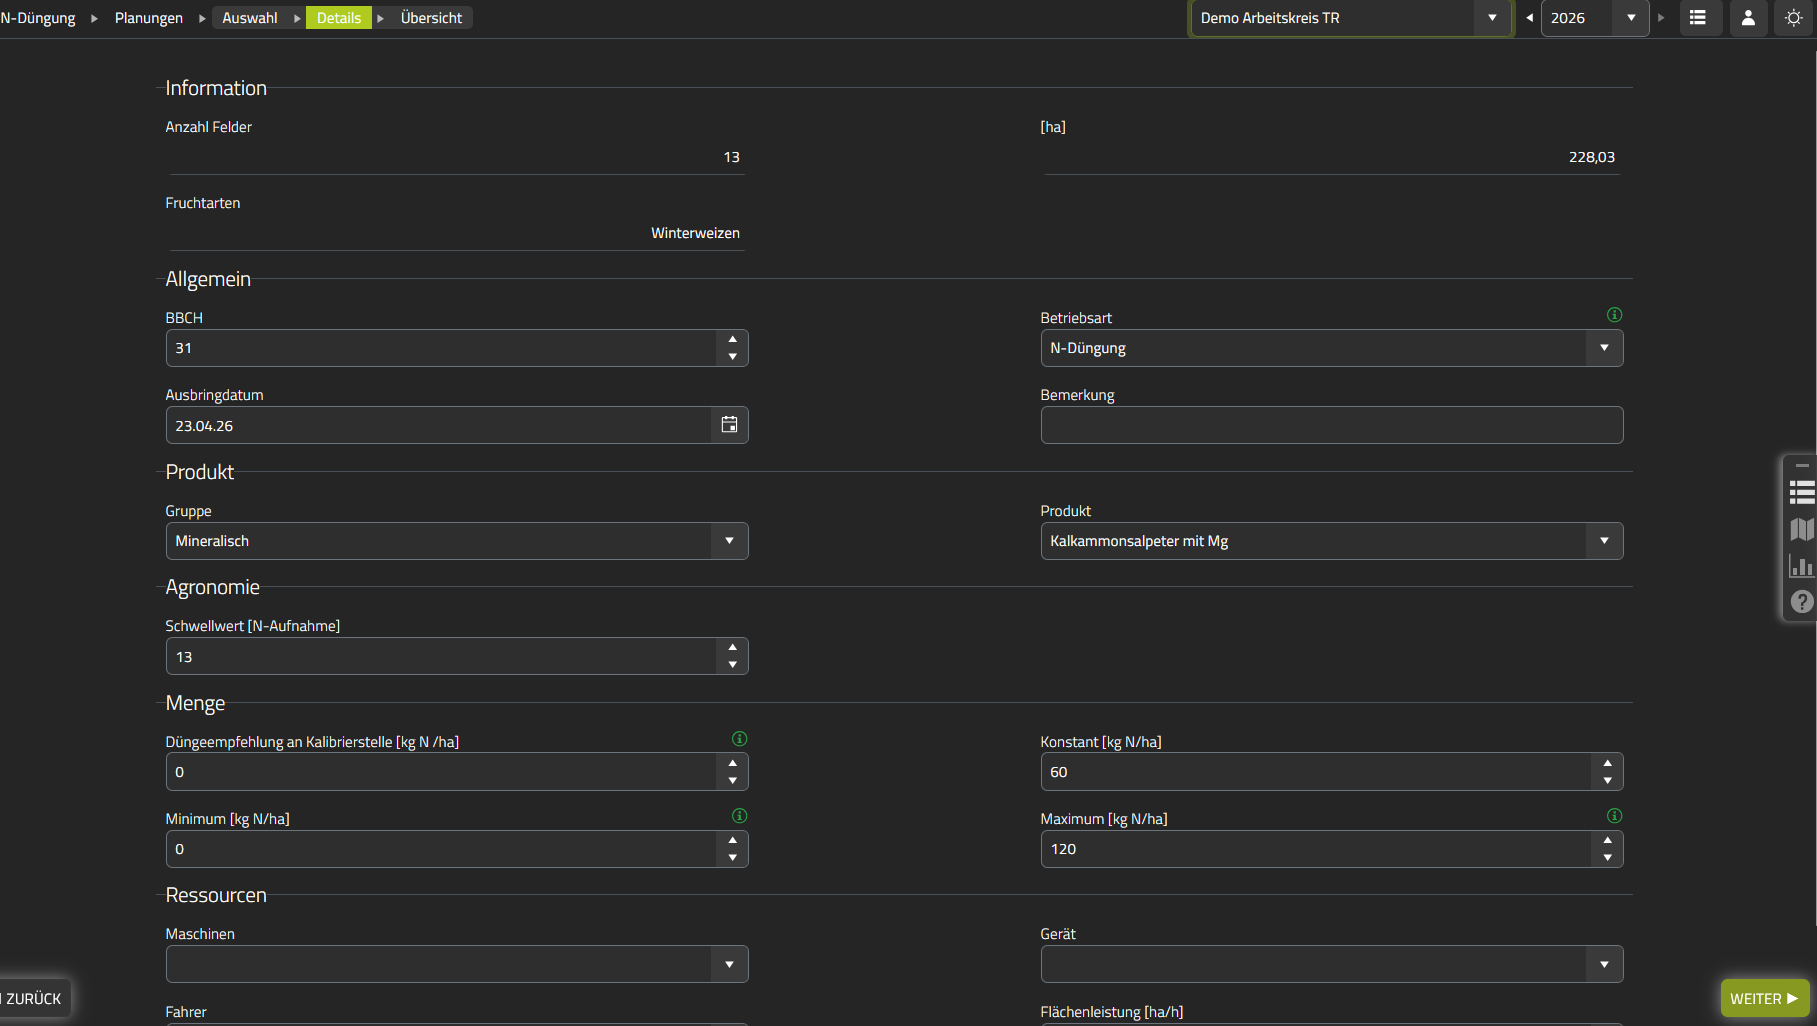Open the list menu icon in top bar
This screenshot has width=1817, height=1026.
click(x=1698, y=18)
